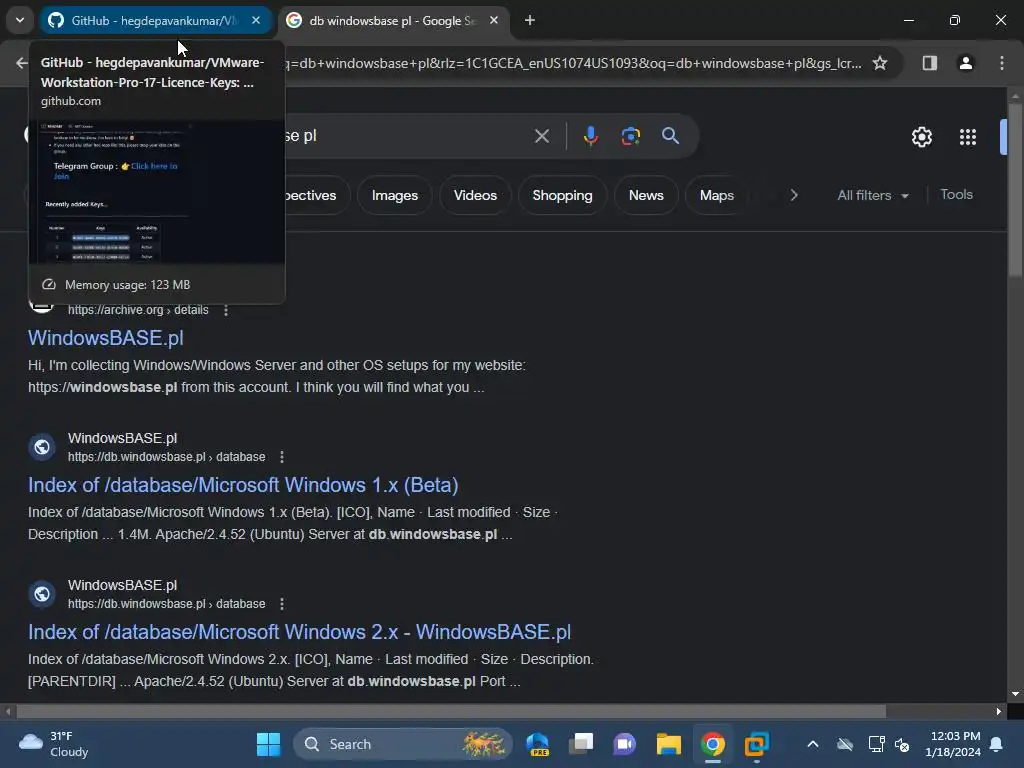Viewport: 1024px width, 768px height.
Task: Filter results by Shopping
Action: (562, 195)
